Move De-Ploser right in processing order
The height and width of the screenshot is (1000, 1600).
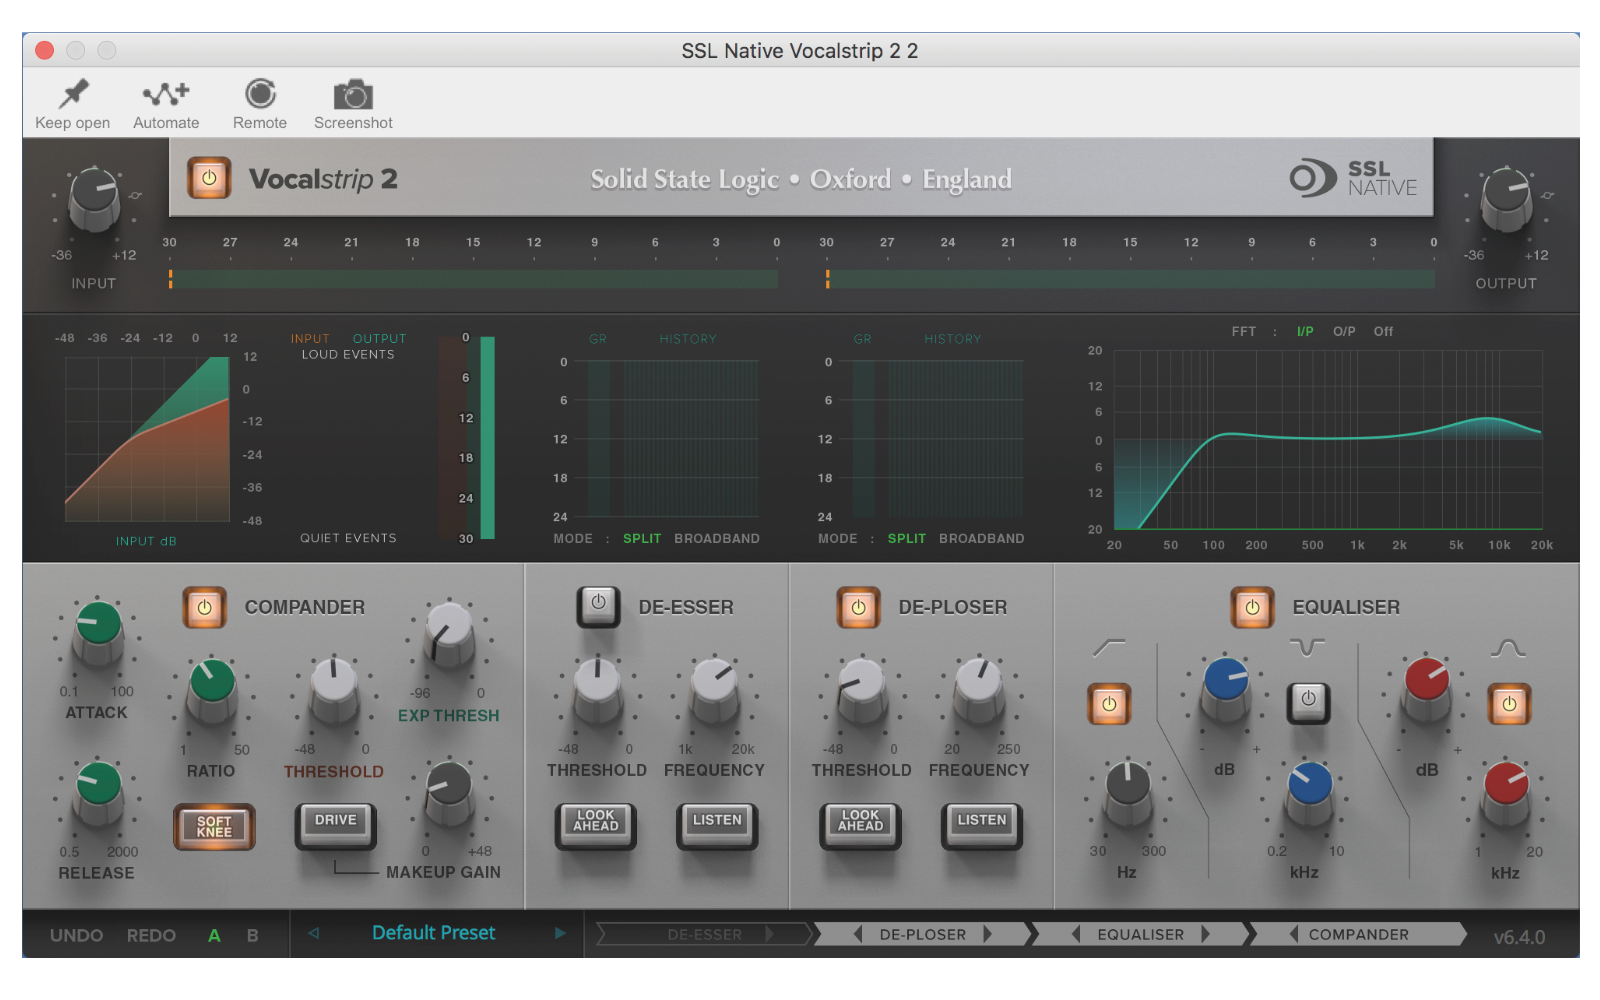(x=988, y=934)
